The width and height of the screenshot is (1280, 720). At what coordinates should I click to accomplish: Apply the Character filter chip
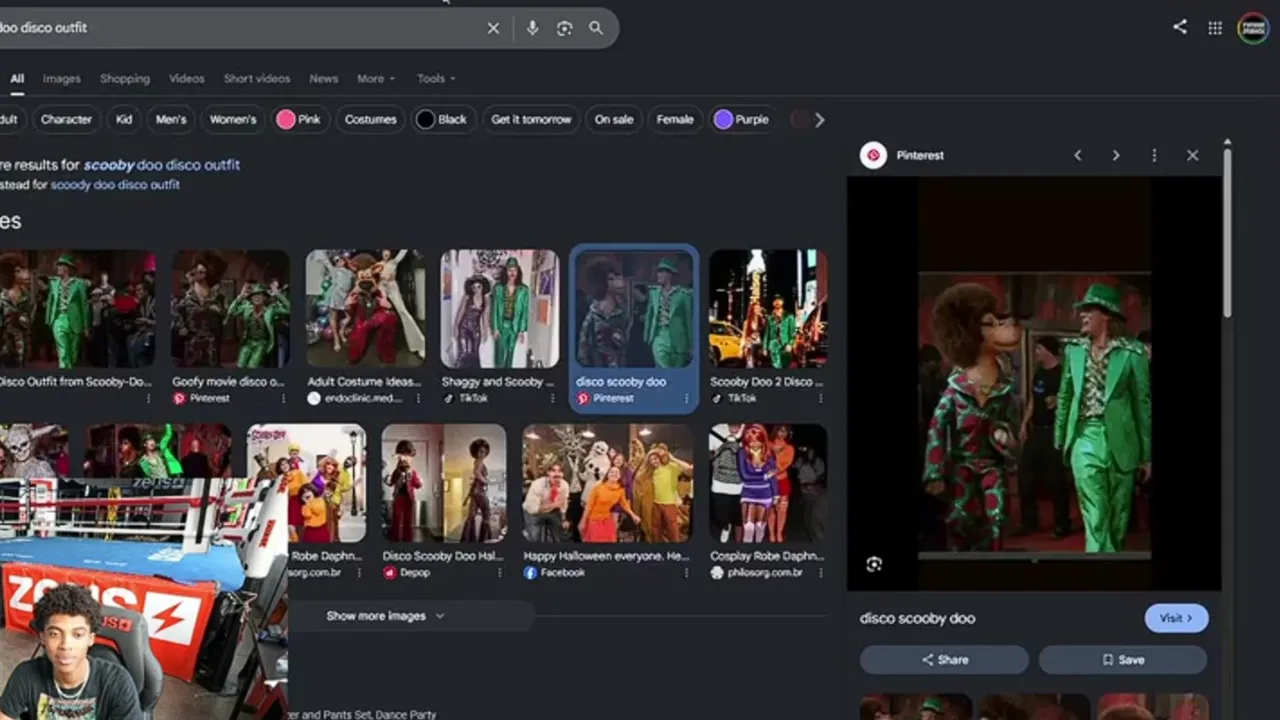click(x=66, y=120)
